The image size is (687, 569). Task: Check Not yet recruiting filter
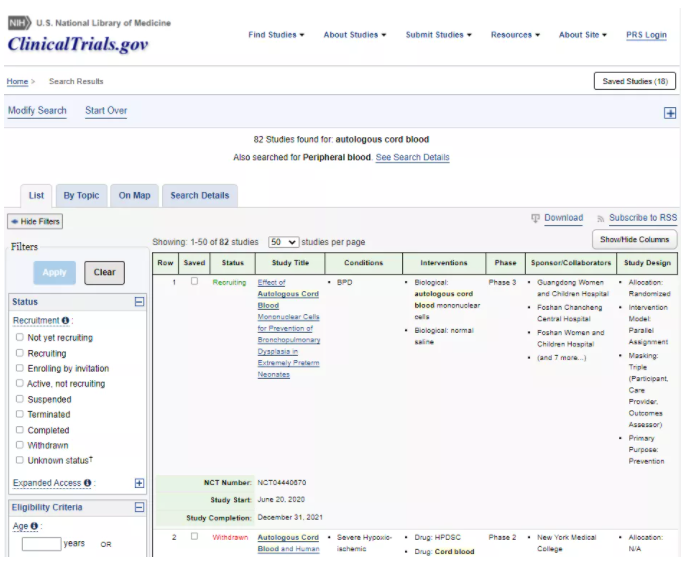[19, 337]
